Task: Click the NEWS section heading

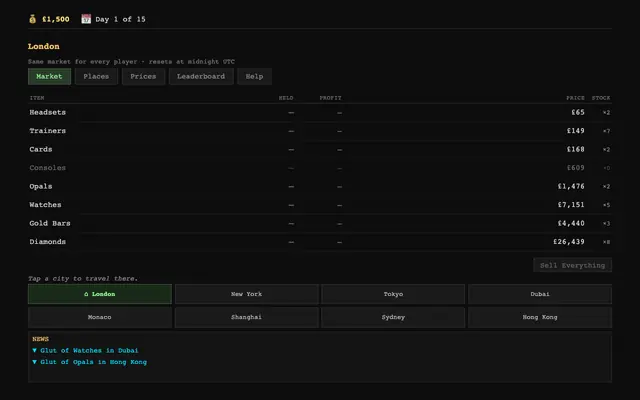Action: (x=40, y=339)
